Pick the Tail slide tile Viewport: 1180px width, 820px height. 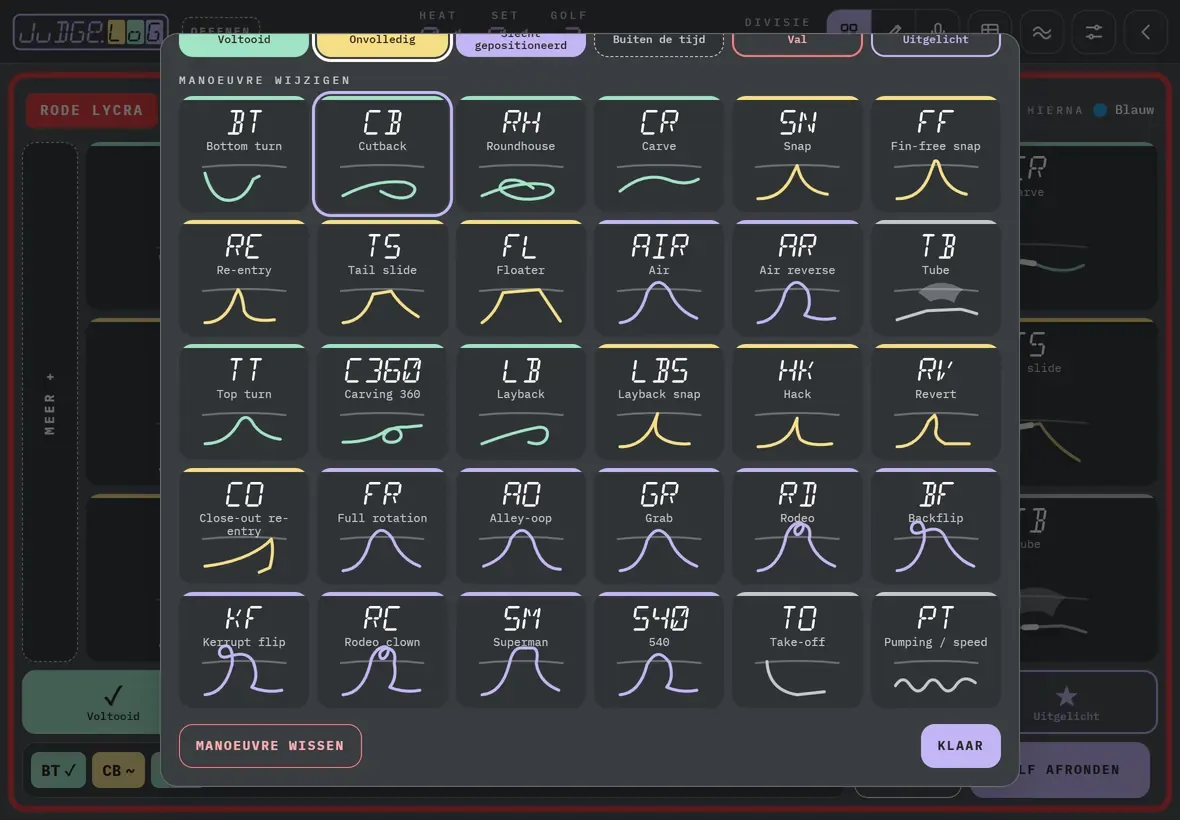click(x=382, y=278)
